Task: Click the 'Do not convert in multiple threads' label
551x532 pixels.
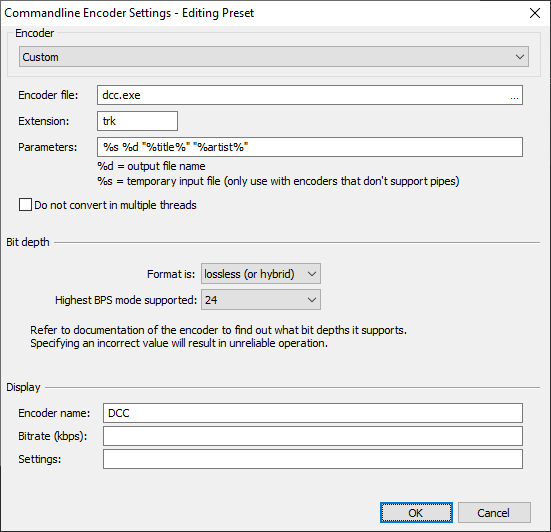Action: point(115,205)
